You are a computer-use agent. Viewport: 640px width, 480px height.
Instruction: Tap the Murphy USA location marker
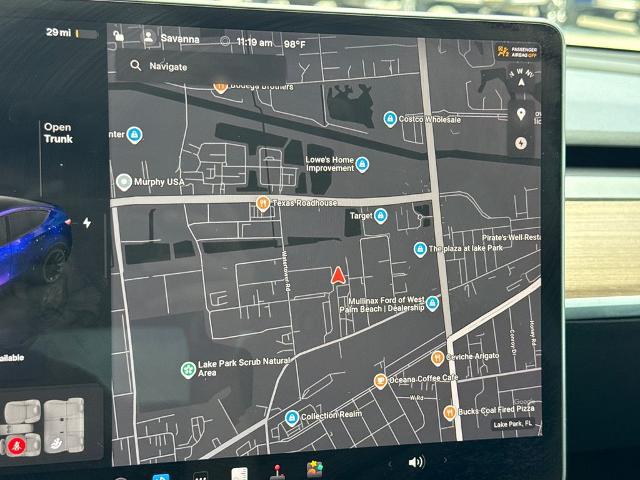124,182
